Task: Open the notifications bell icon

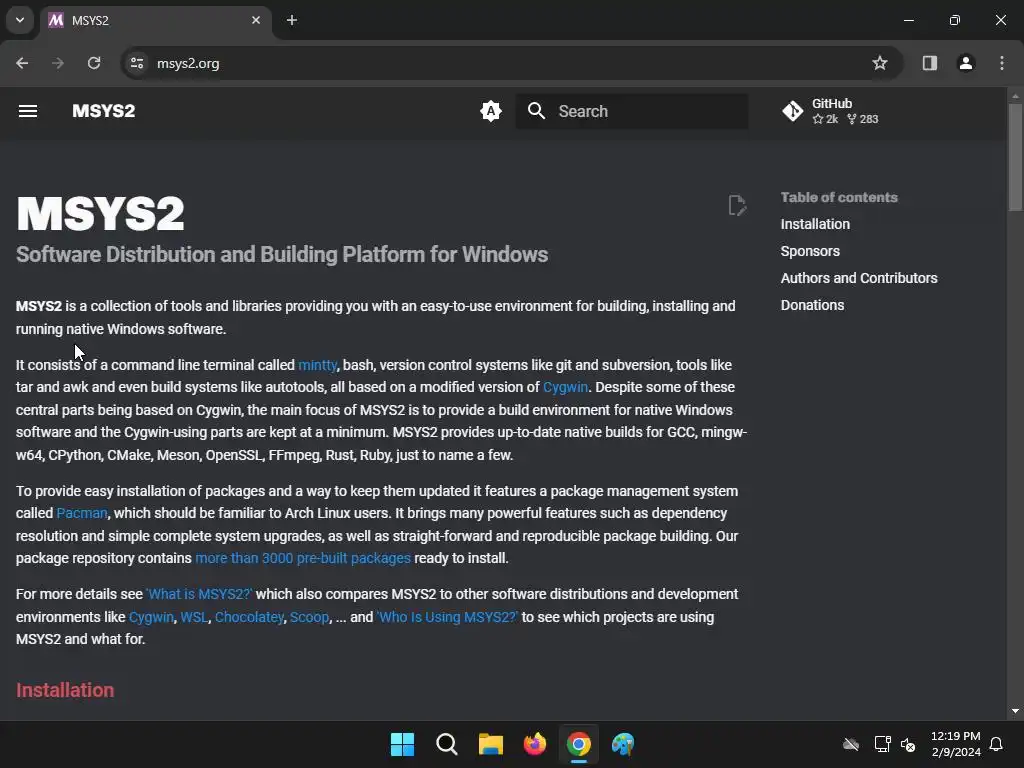Action: (996, 744)
